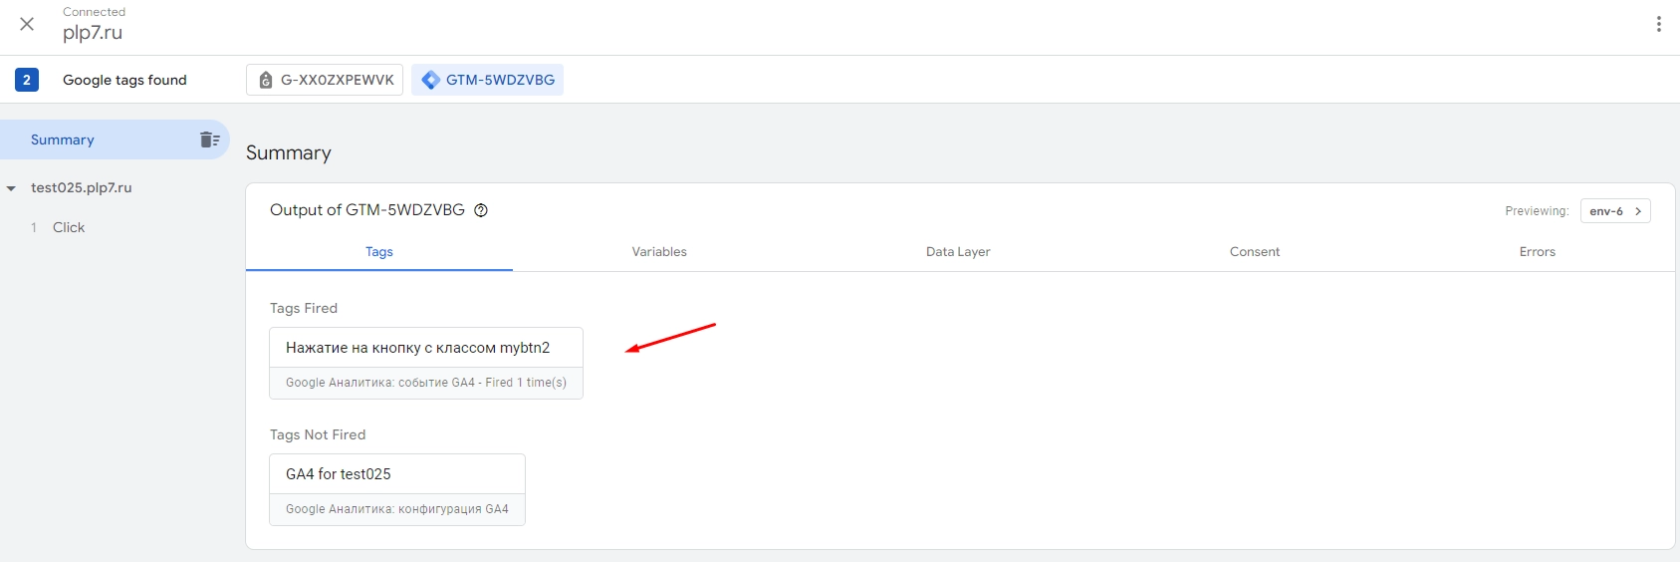This screenshot has width=1680, height=562.
Task: Click the Summary page heading
Action: pyautogui.click(x=288, y=153)
